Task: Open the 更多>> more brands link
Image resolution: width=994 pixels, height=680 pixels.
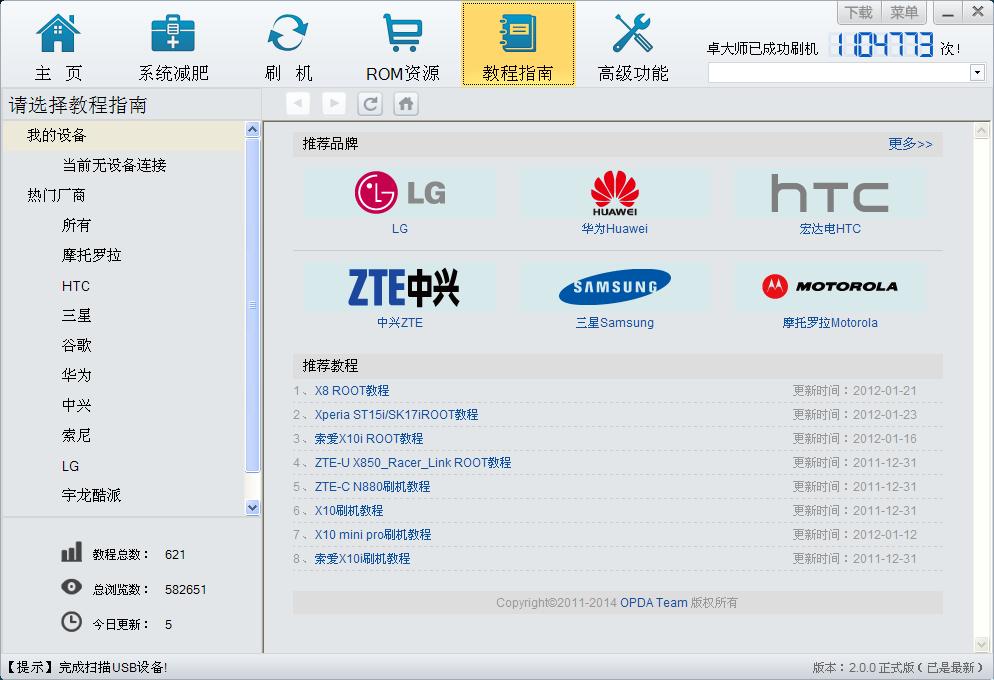Action: pyautogui.click(x=910, y=144)
